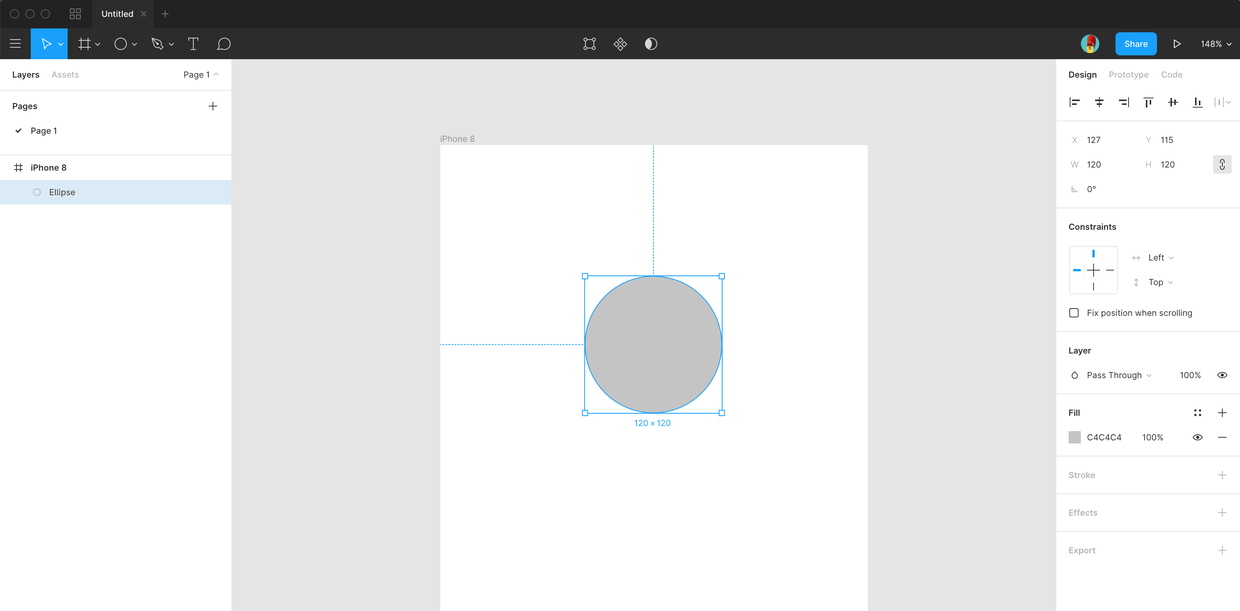Align selection to the left

[1075, 102]
